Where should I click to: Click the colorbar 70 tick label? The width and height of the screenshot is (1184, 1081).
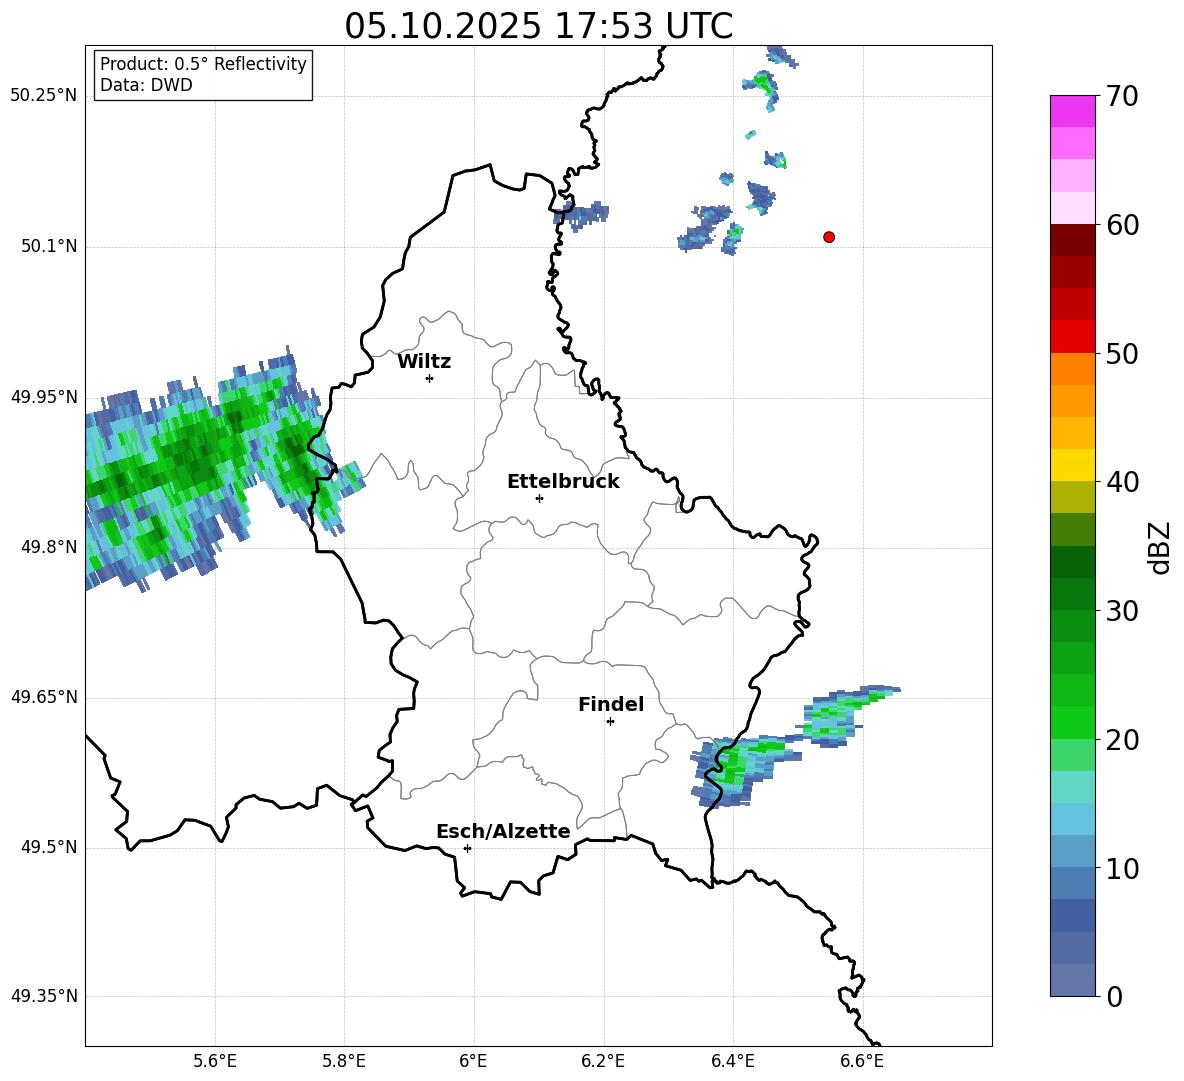tap(1122, 97)
